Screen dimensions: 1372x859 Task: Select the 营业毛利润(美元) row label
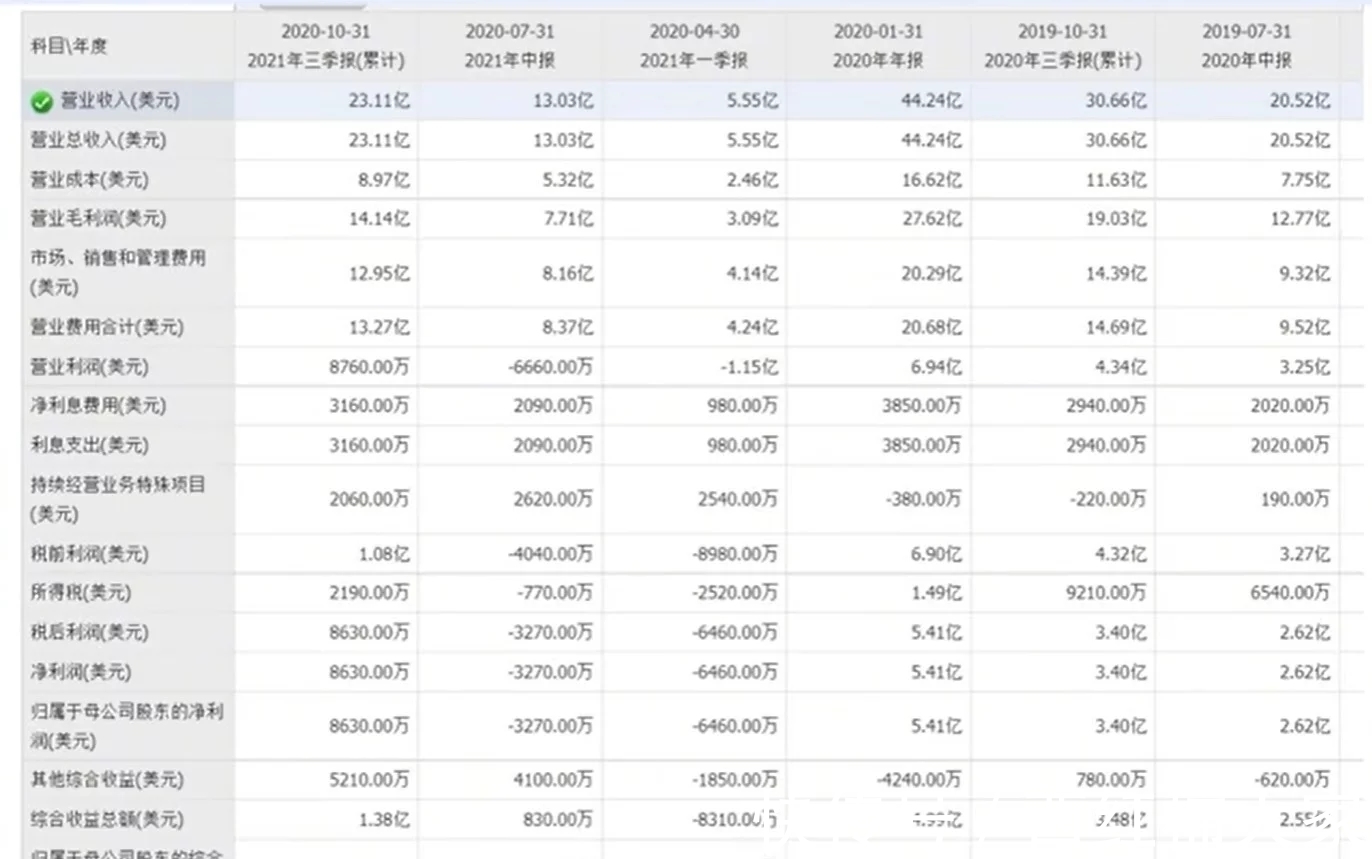(x=97, y=219)
